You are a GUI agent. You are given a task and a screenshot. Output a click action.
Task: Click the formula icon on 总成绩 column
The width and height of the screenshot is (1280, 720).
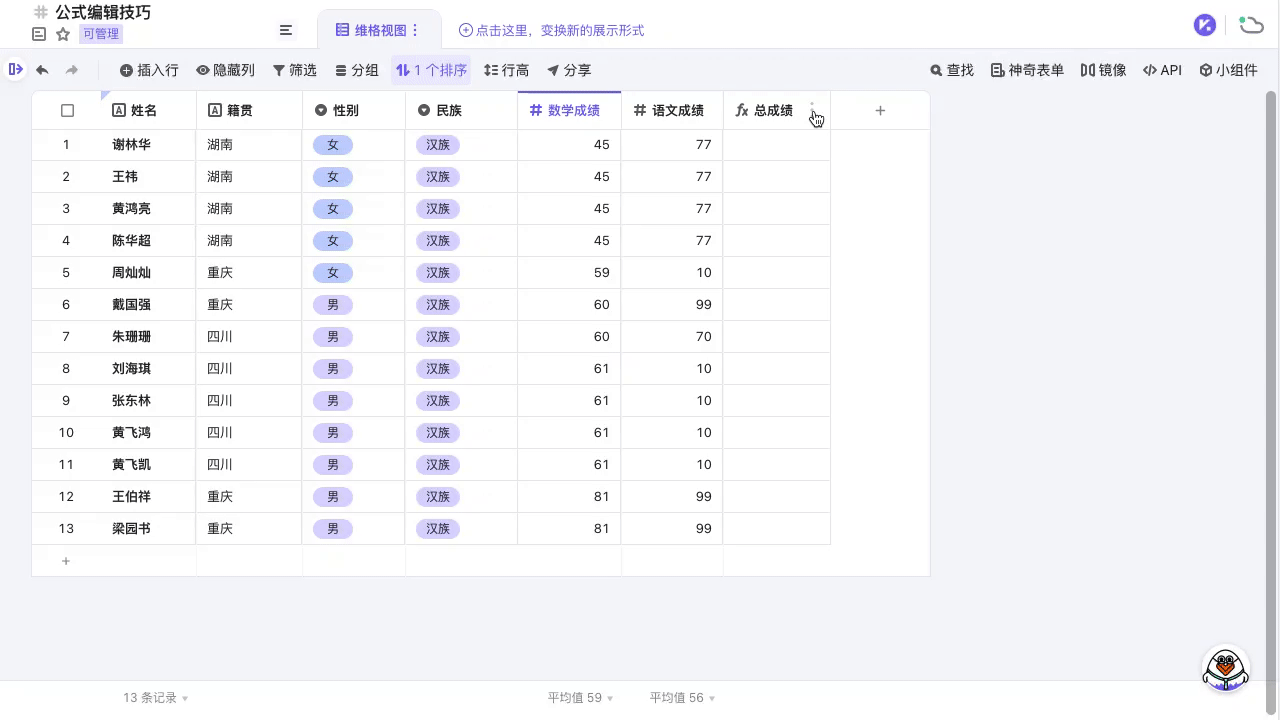(742, 110)
